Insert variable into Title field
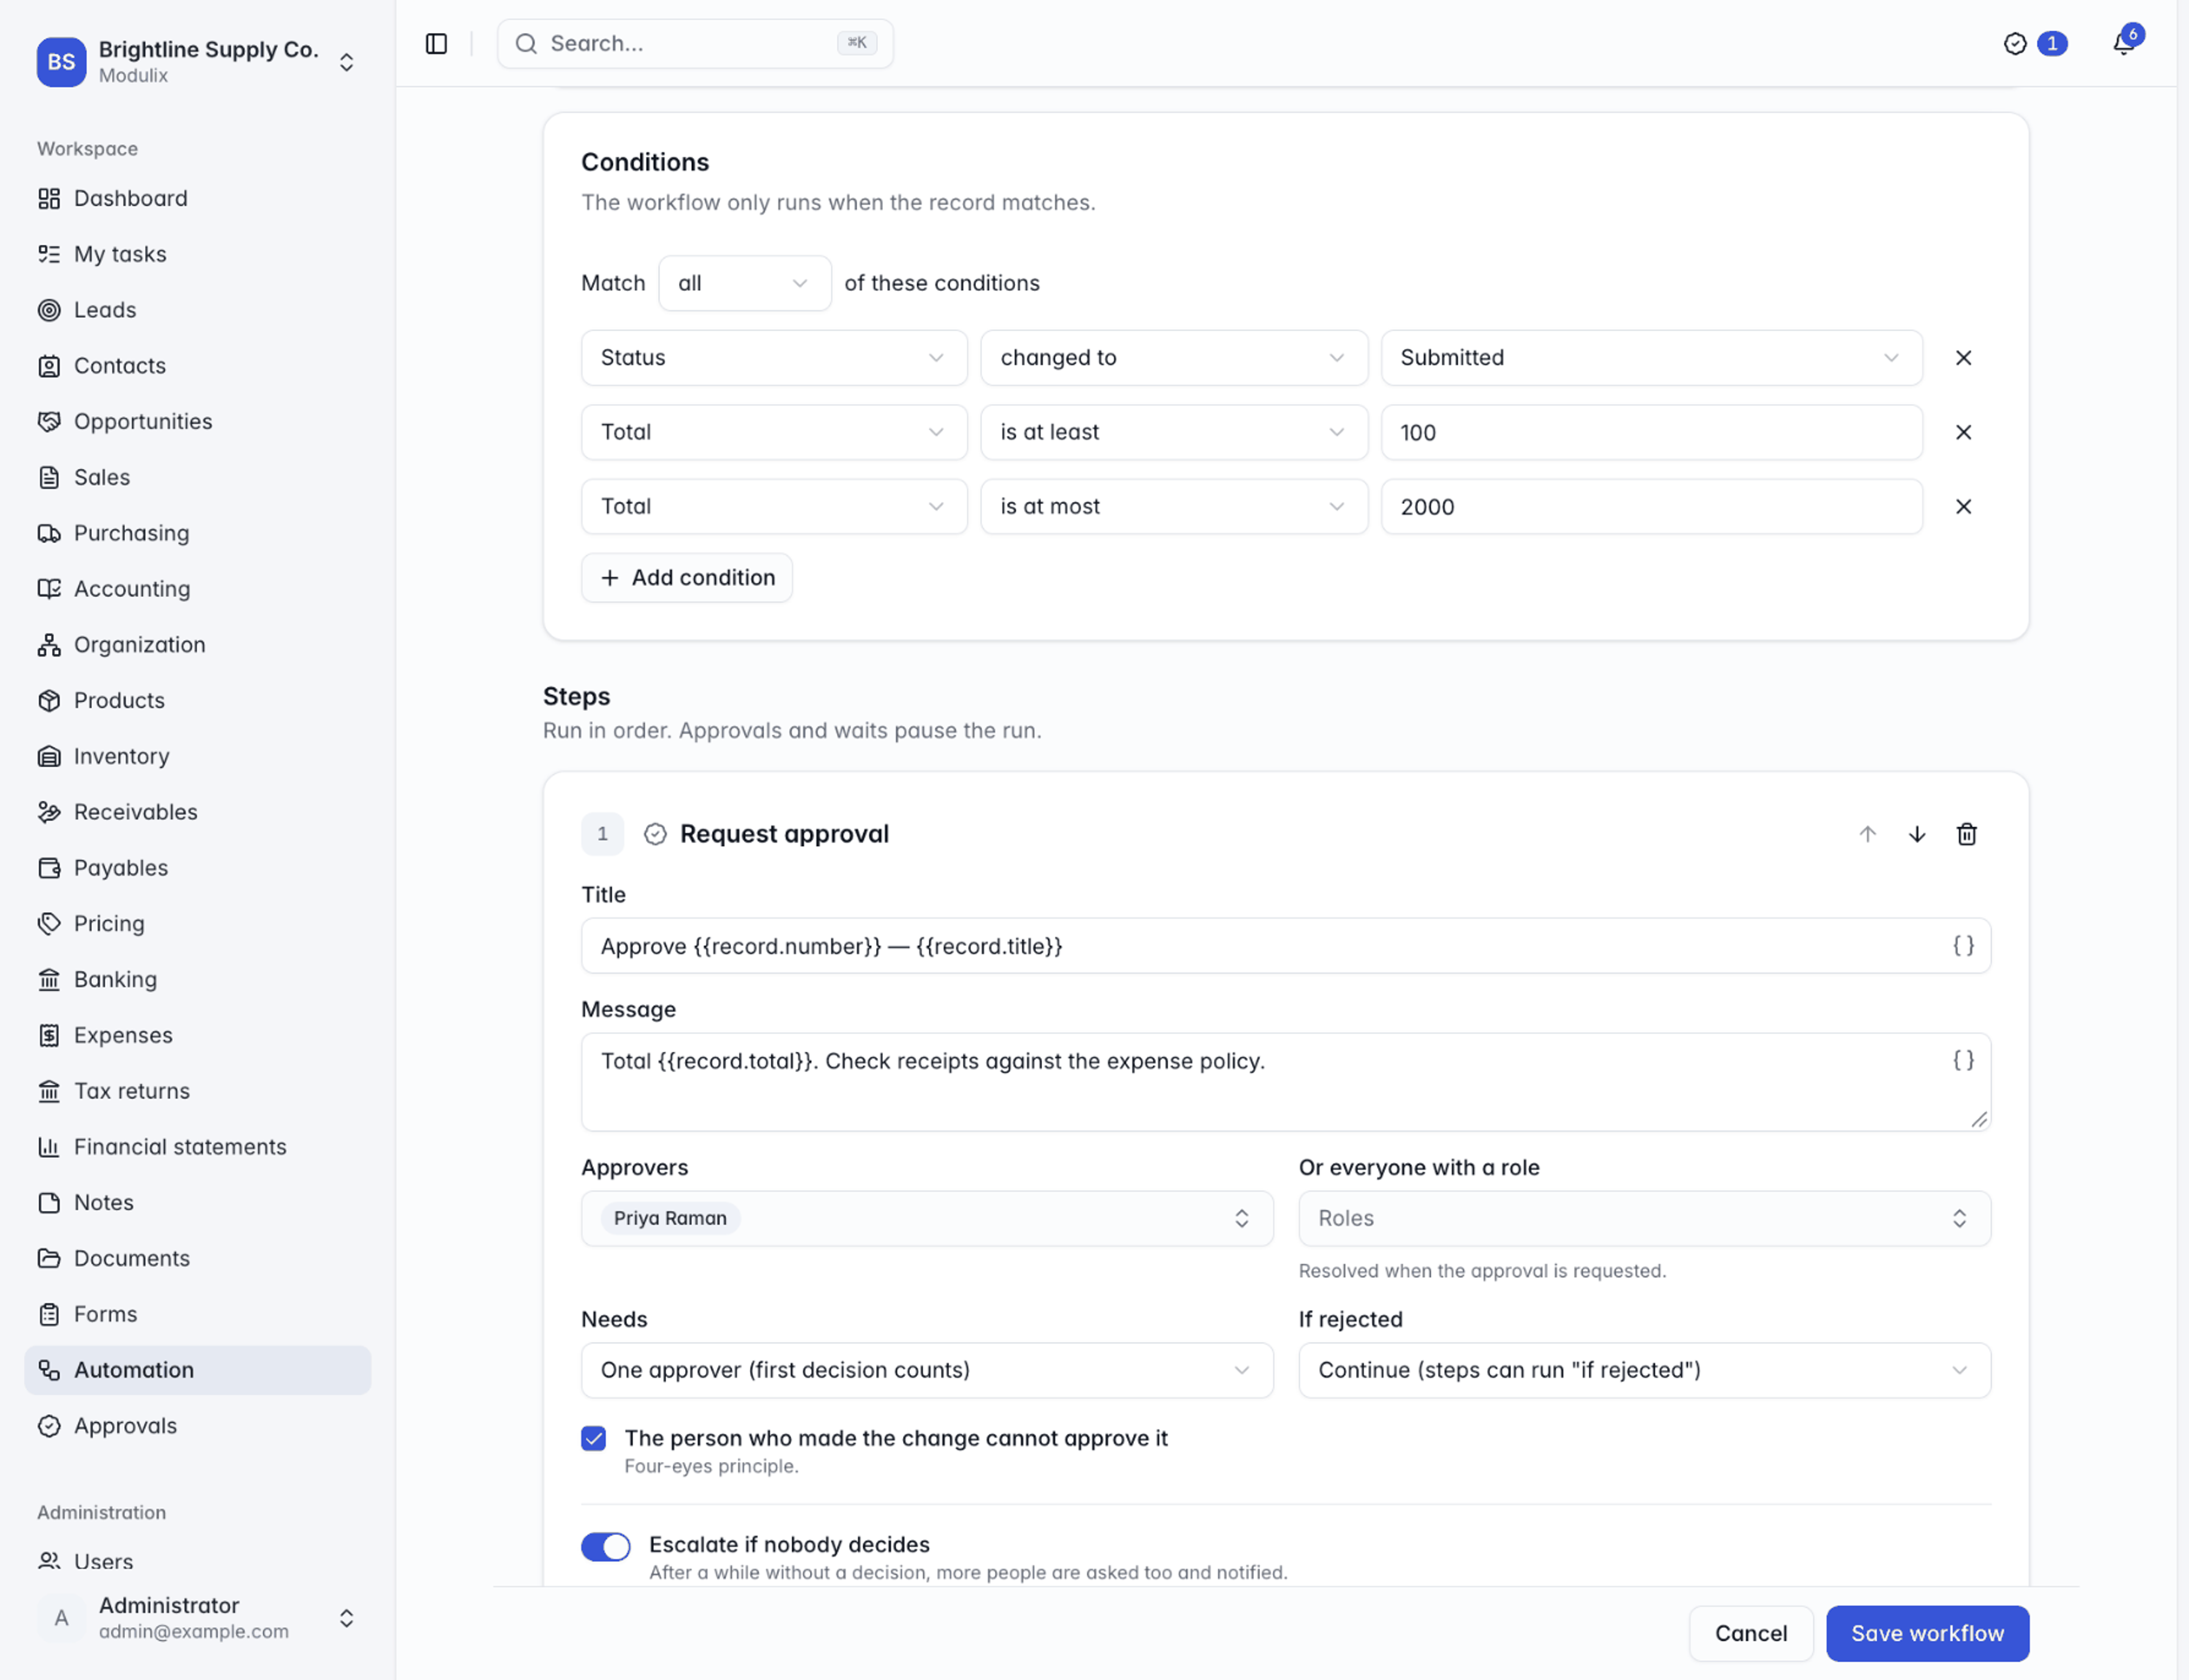This screenshot has height=1680, width=2189. [x=1963, y=945]
